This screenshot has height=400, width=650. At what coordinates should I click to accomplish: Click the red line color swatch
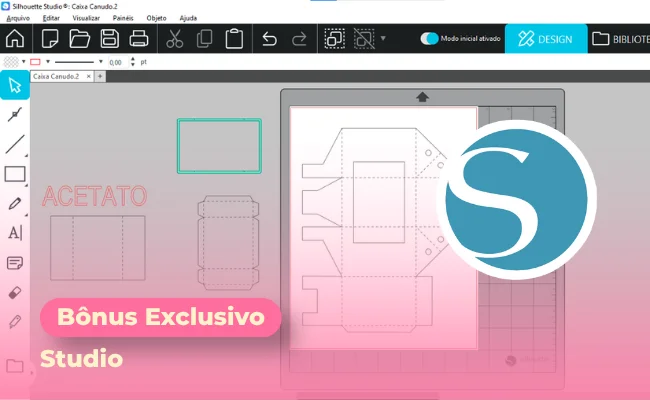(x=36, y=62)
